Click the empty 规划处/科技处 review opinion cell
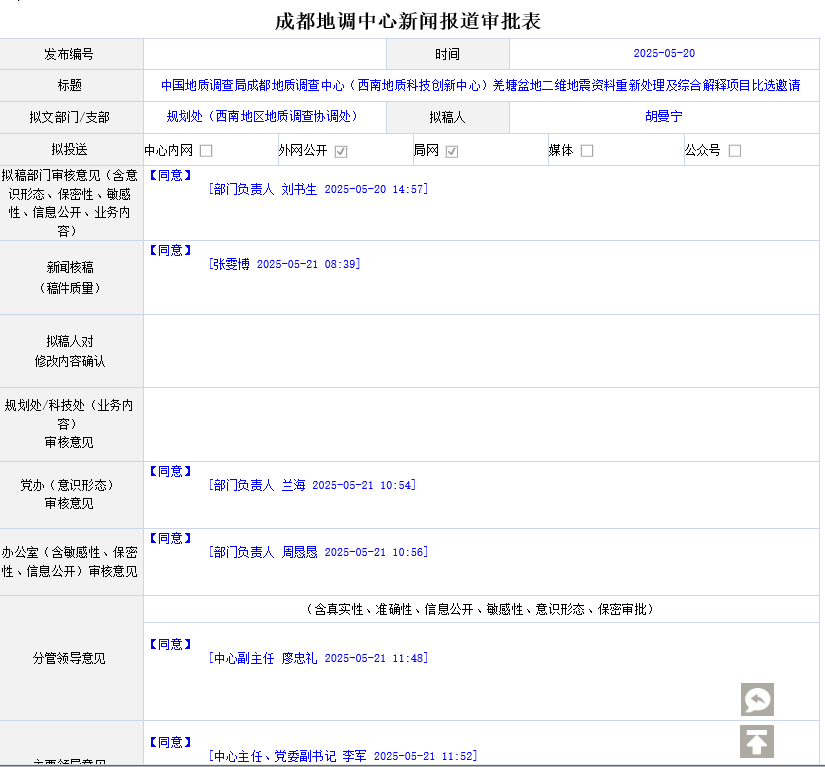The width and height of the screenshot is (825, 767). coord(481,424)
